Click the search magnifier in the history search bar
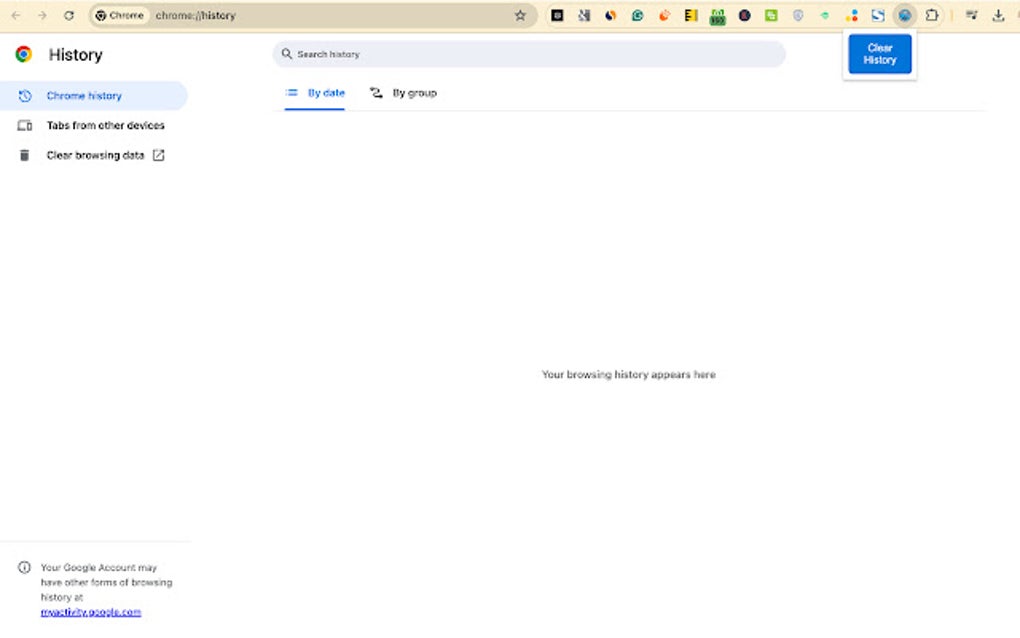 click(287, 54)
